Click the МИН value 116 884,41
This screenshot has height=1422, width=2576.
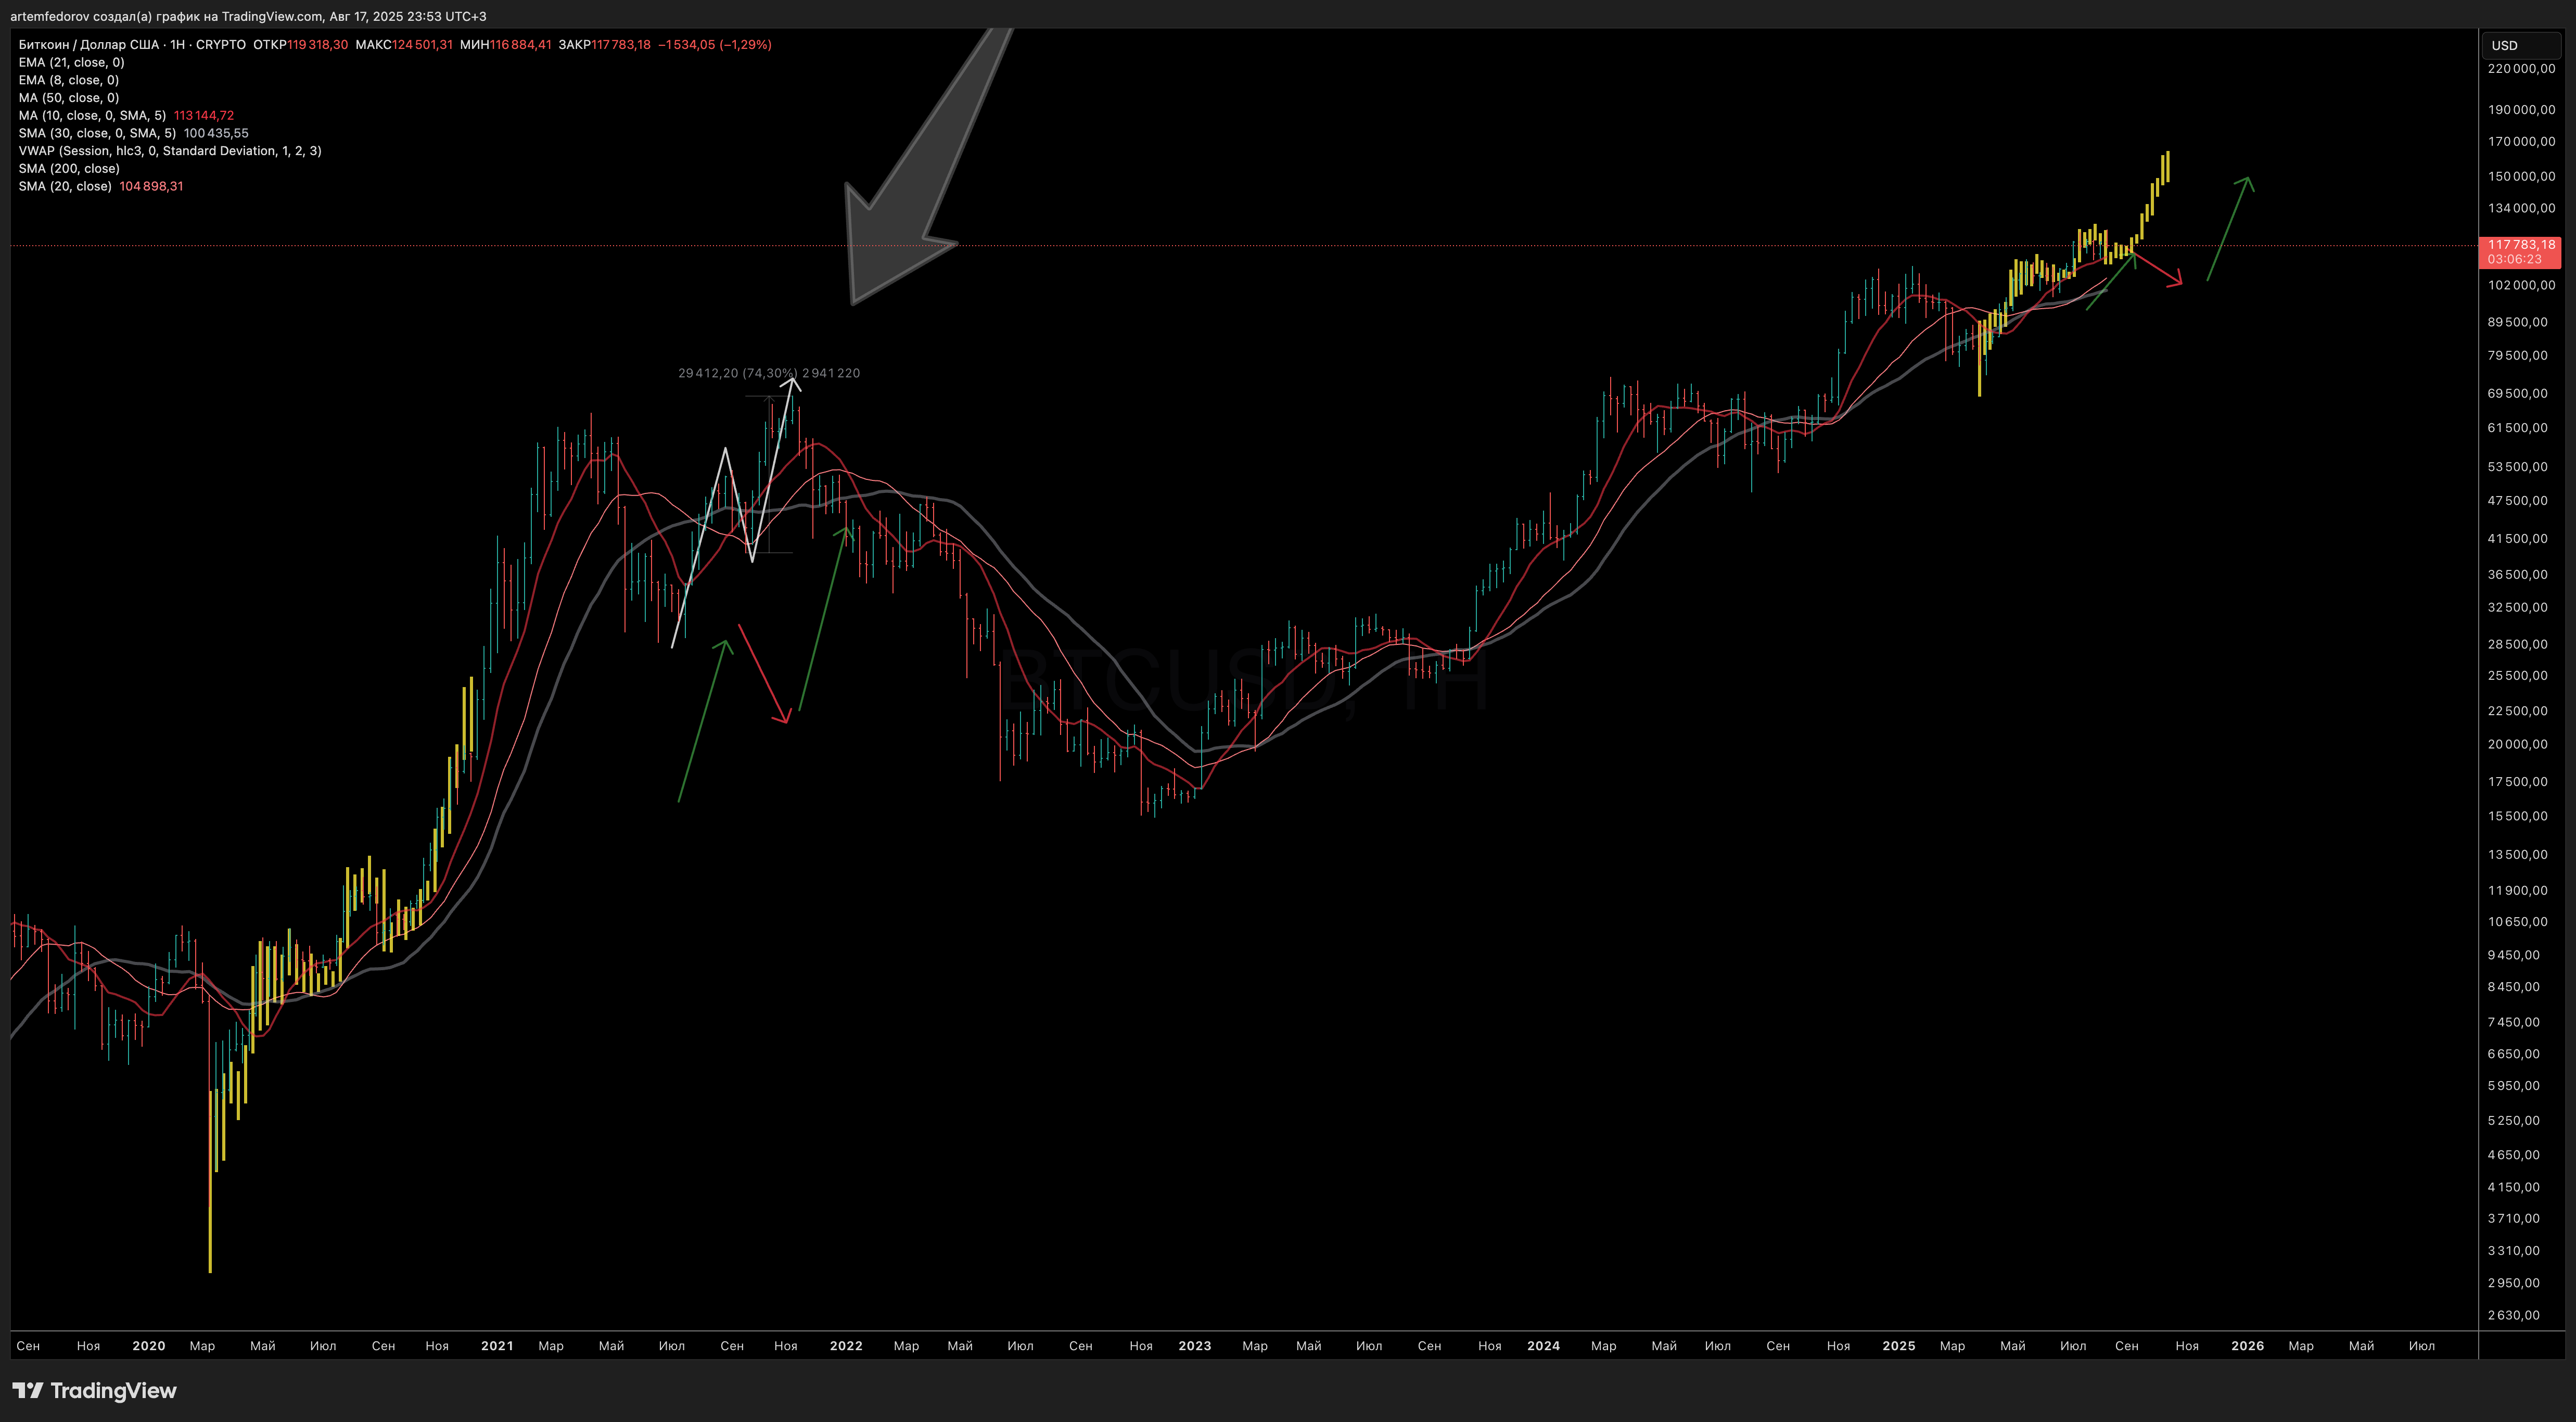coord(520,45)
